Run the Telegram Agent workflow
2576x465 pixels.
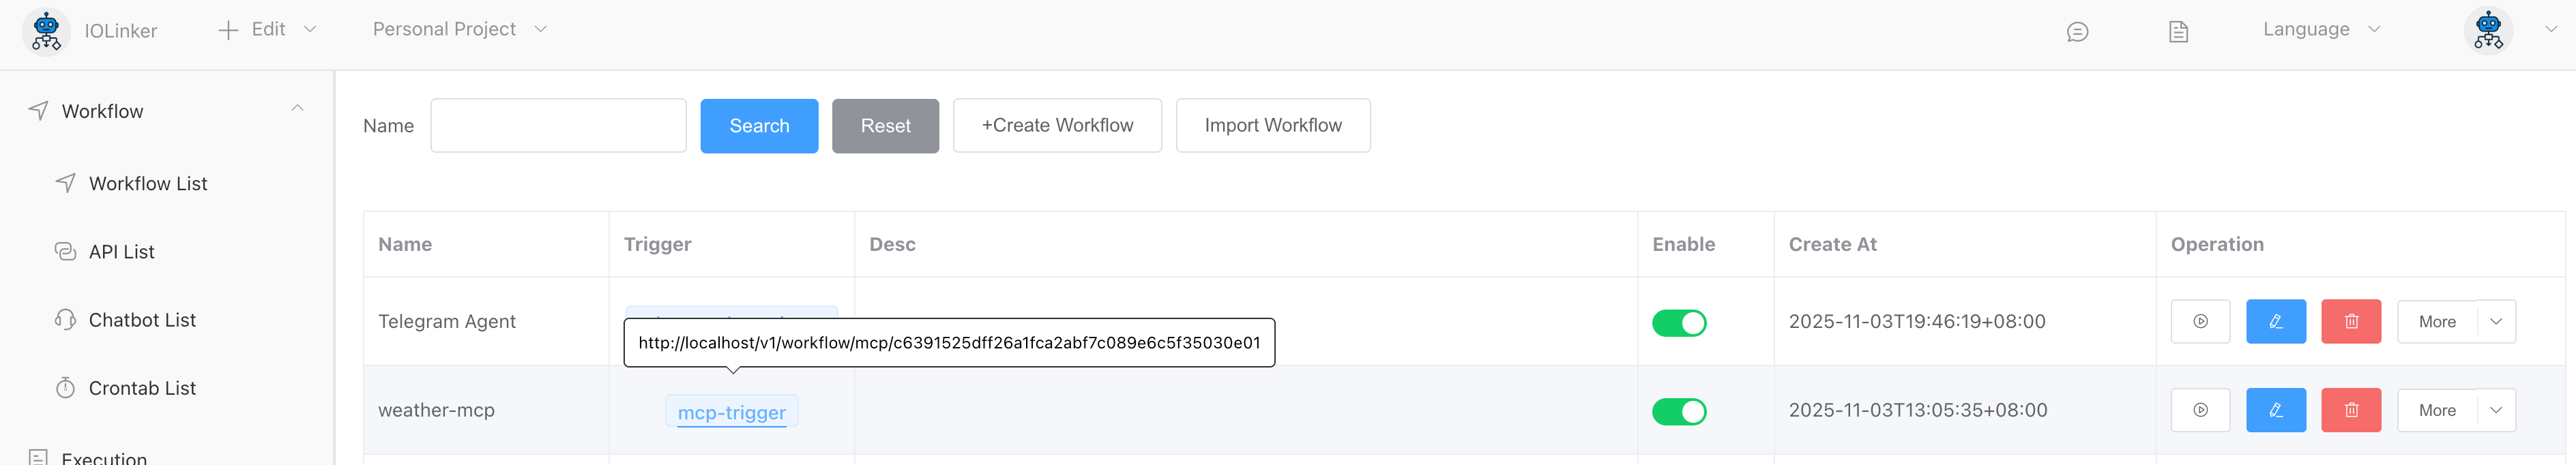pos(2200,322)
